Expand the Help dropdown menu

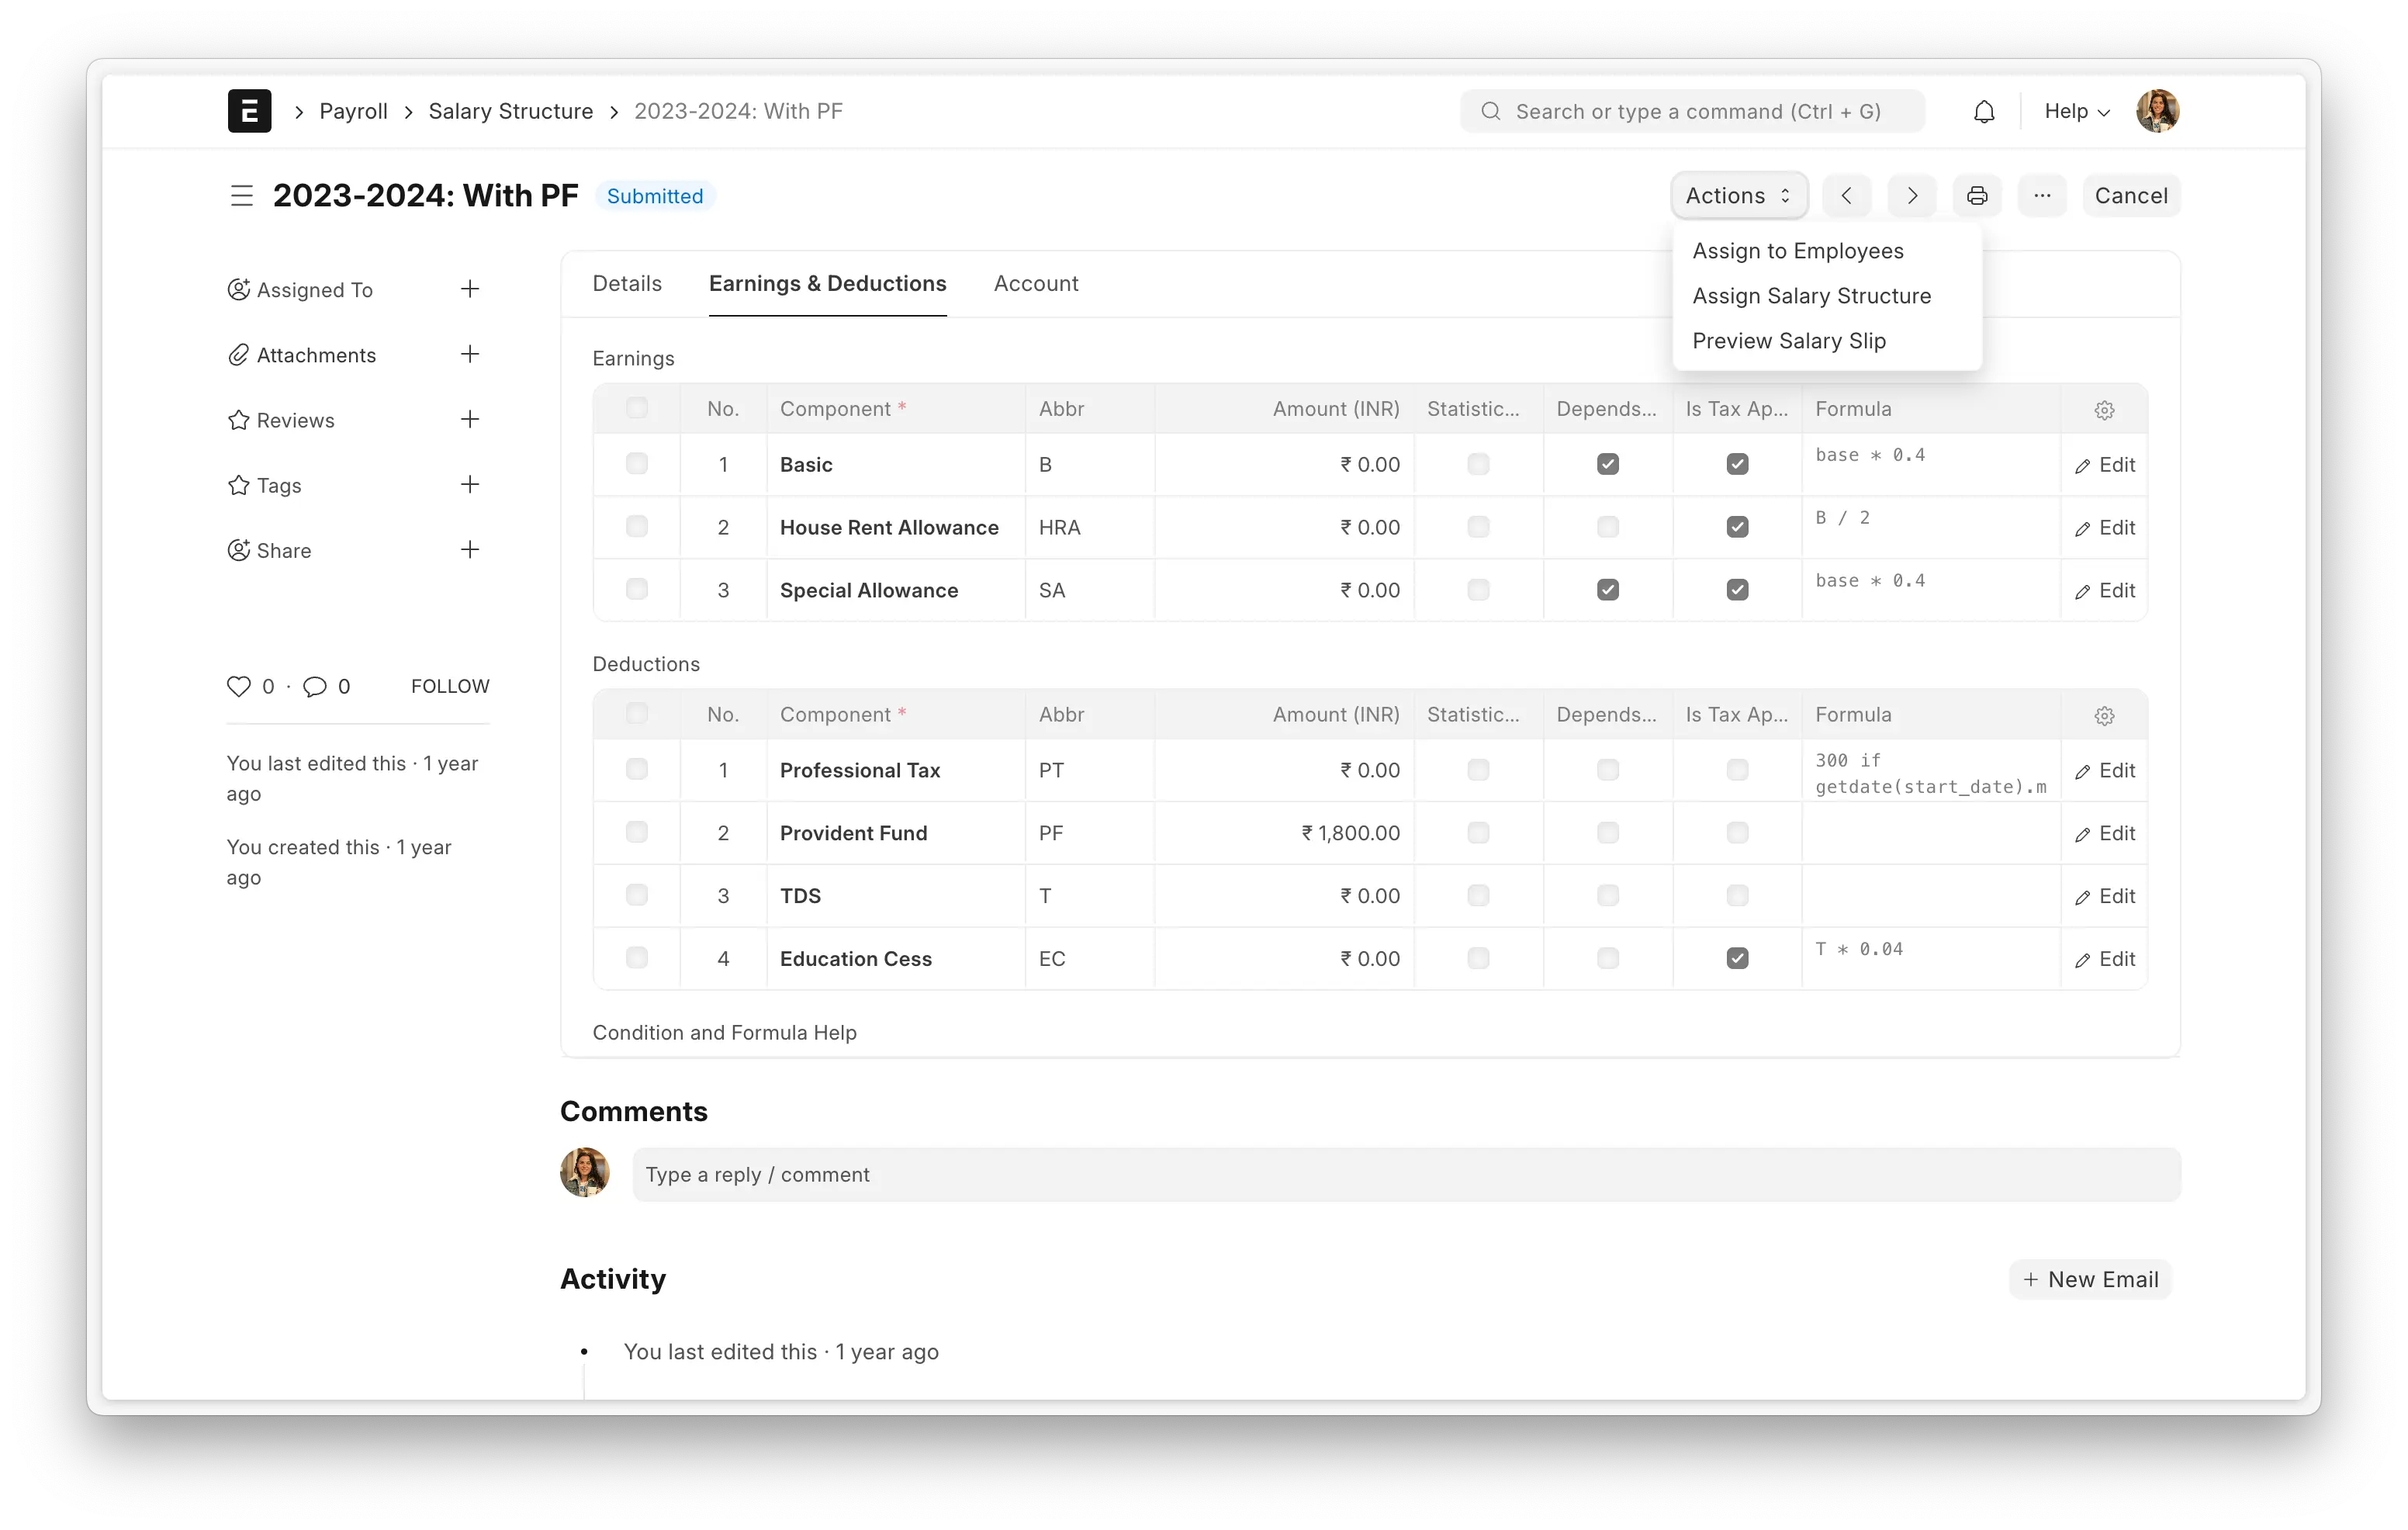2076,112
